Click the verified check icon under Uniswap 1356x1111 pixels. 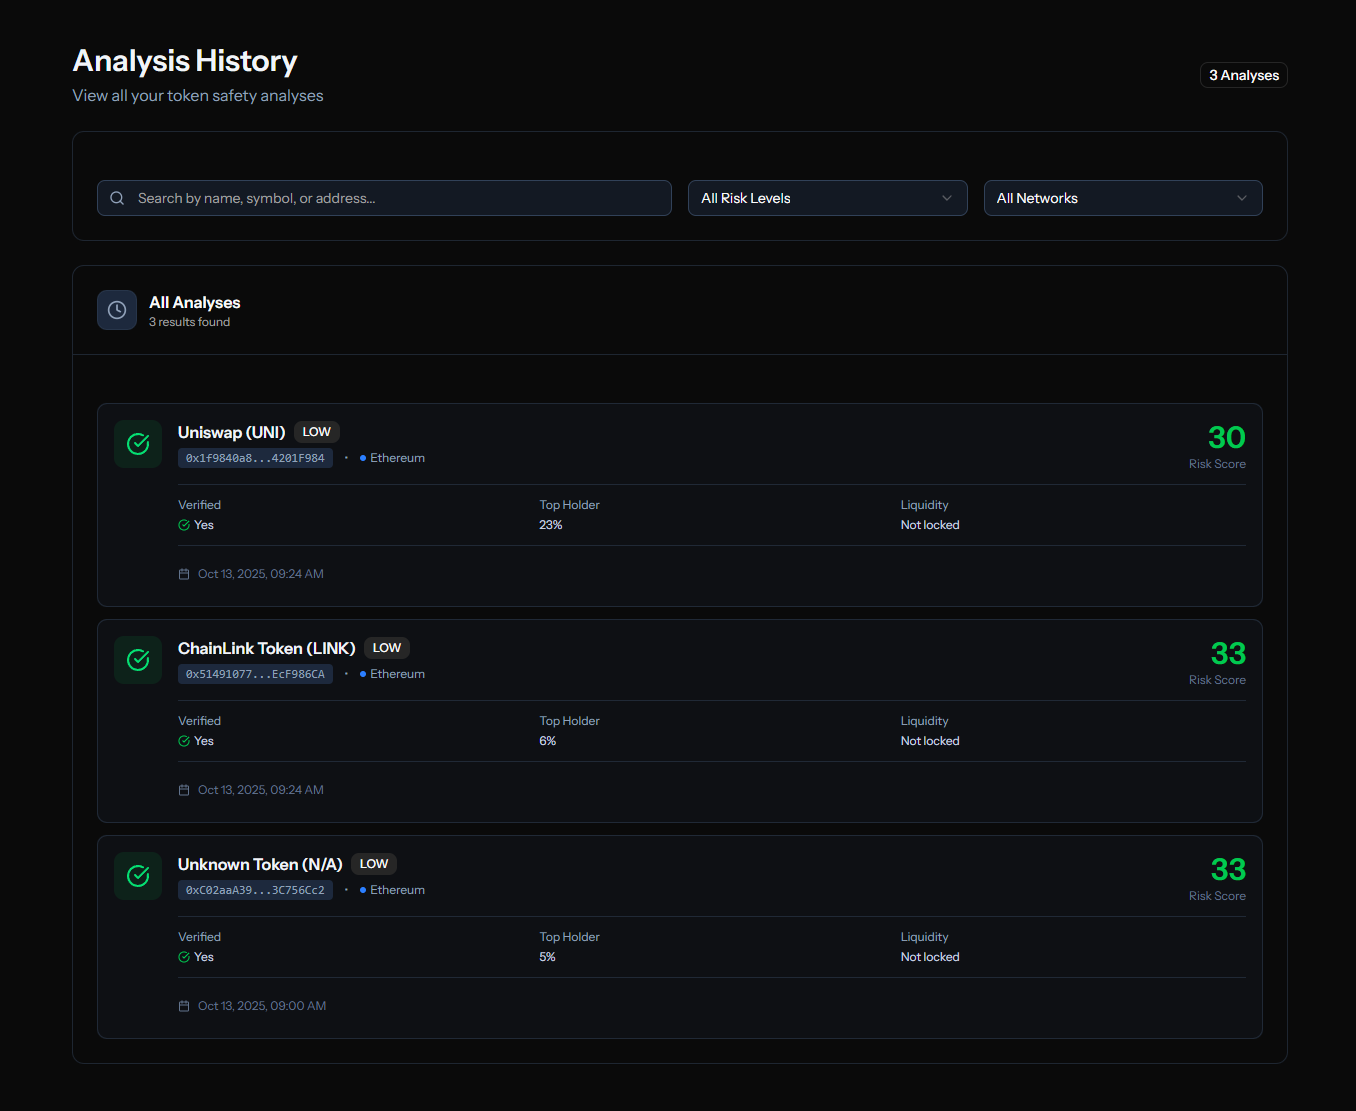tap(184, 525)
